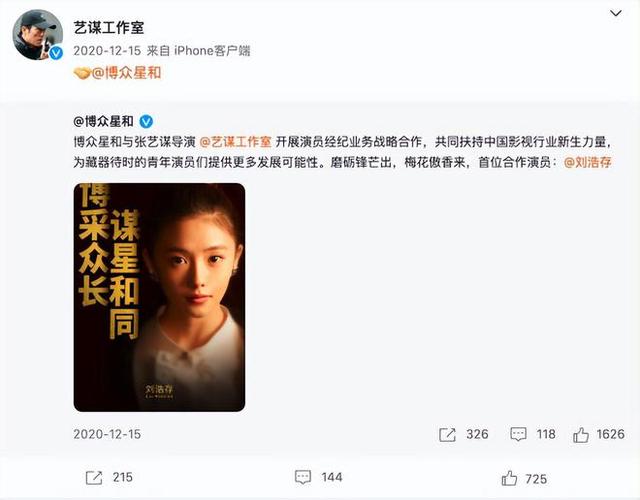Click the quoted post body text
The width and height of the screenshot is (640, 500).
(x=342, y=152)
